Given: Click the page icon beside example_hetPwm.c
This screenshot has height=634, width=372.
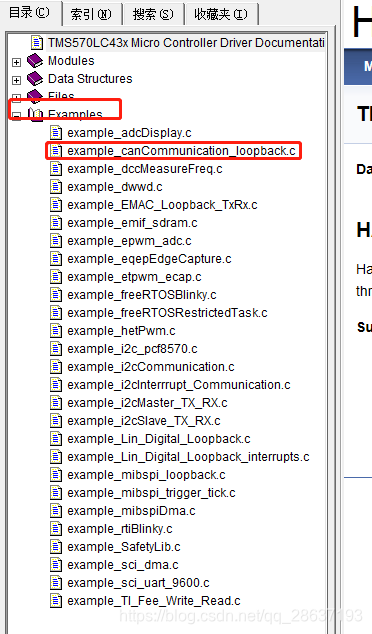Looking at the screenshot, I should click(56, 331).
